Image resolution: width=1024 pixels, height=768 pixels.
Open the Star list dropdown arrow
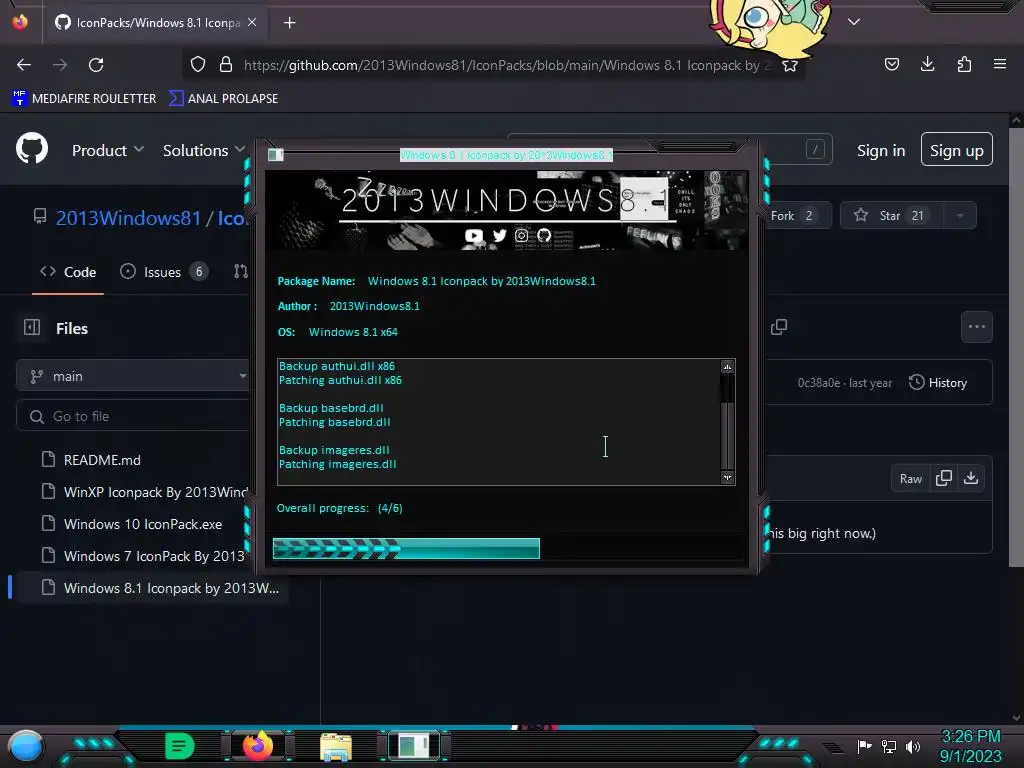point(960,216)
